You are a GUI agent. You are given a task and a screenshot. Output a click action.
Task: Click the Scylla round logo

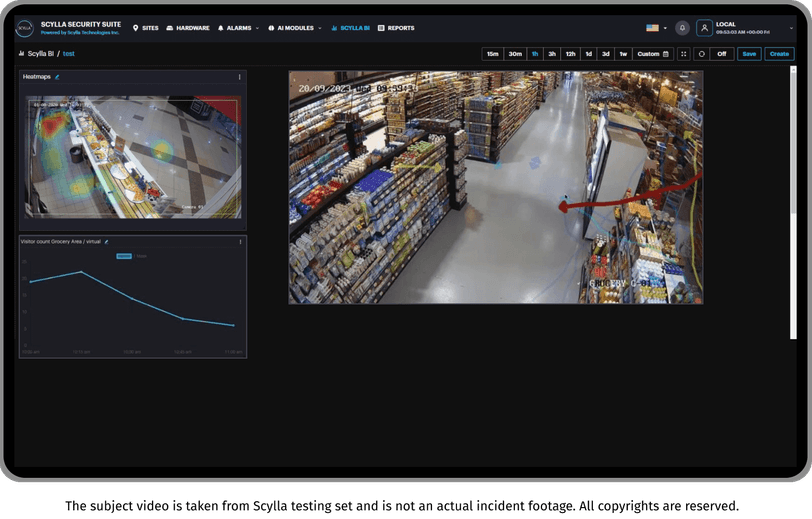[24, 28]
